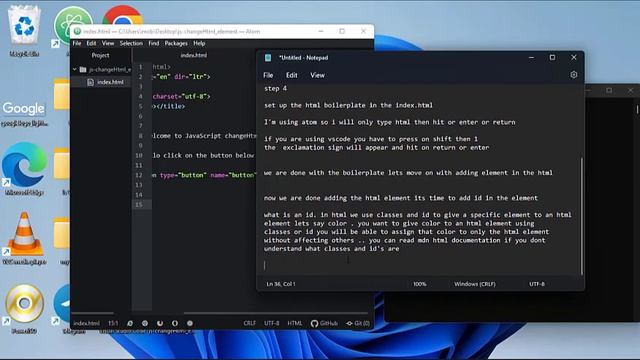Click line number 15 in Atom gutter

click(139, 204)
